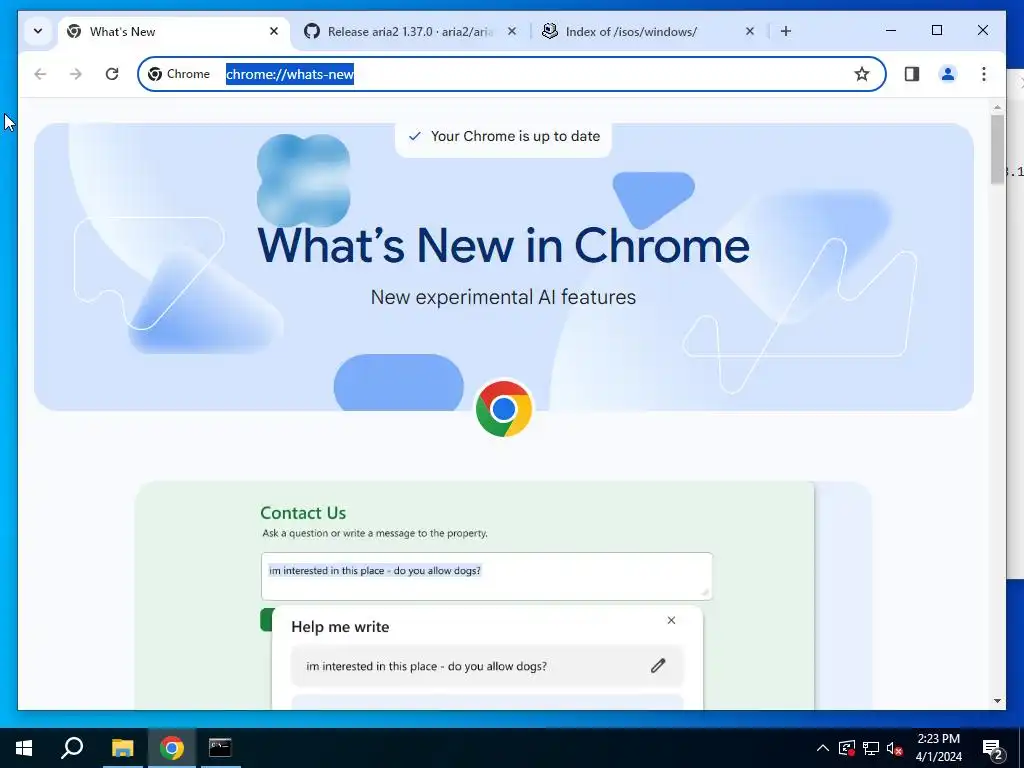1024x768 pixels.
Task: Close the What's New tab
Action: click(x=274, y=31)
